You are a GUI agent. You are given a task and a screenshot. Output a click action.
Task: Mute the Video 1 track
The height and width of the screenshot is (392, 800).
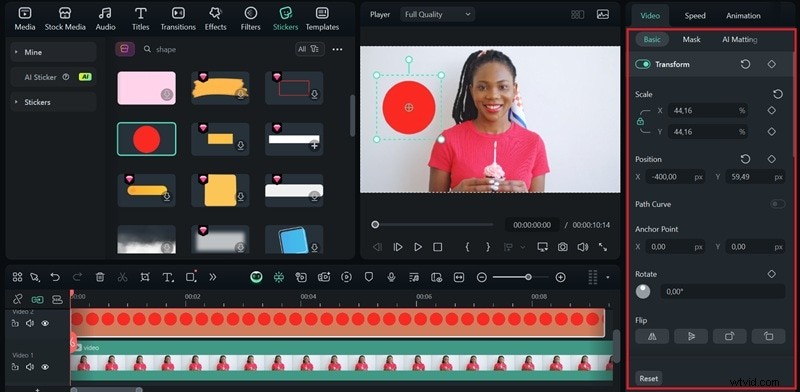[x=30, y=366]
